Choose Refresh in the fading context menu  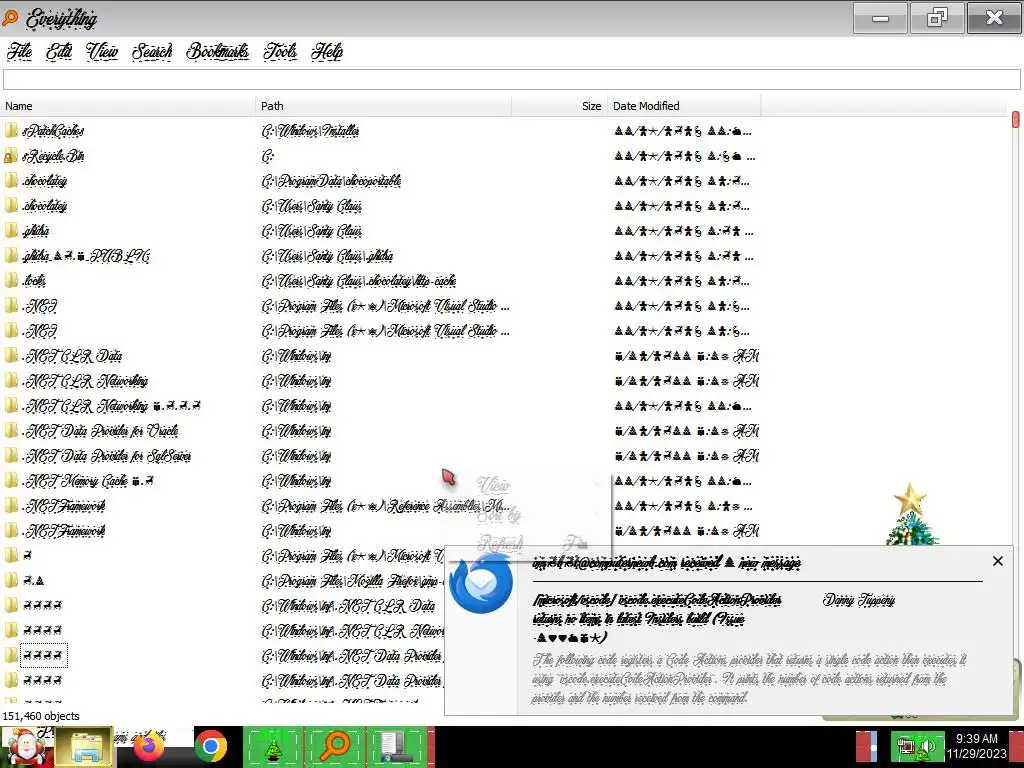click(x=500, y=543)
